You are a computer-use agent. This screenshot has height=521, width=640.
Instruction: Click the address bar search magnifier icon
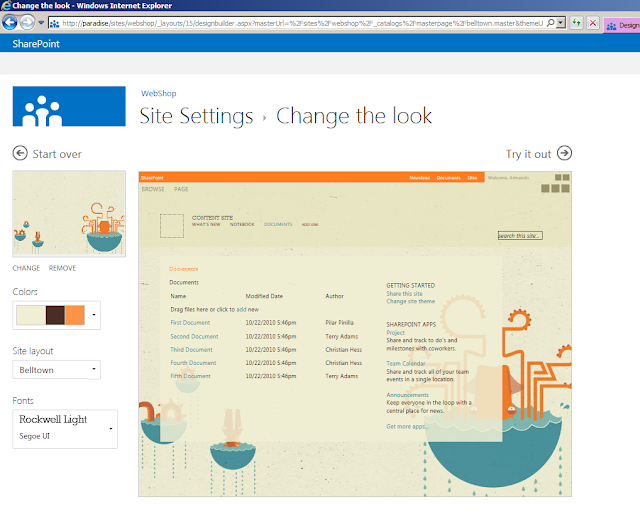point(550,23)
